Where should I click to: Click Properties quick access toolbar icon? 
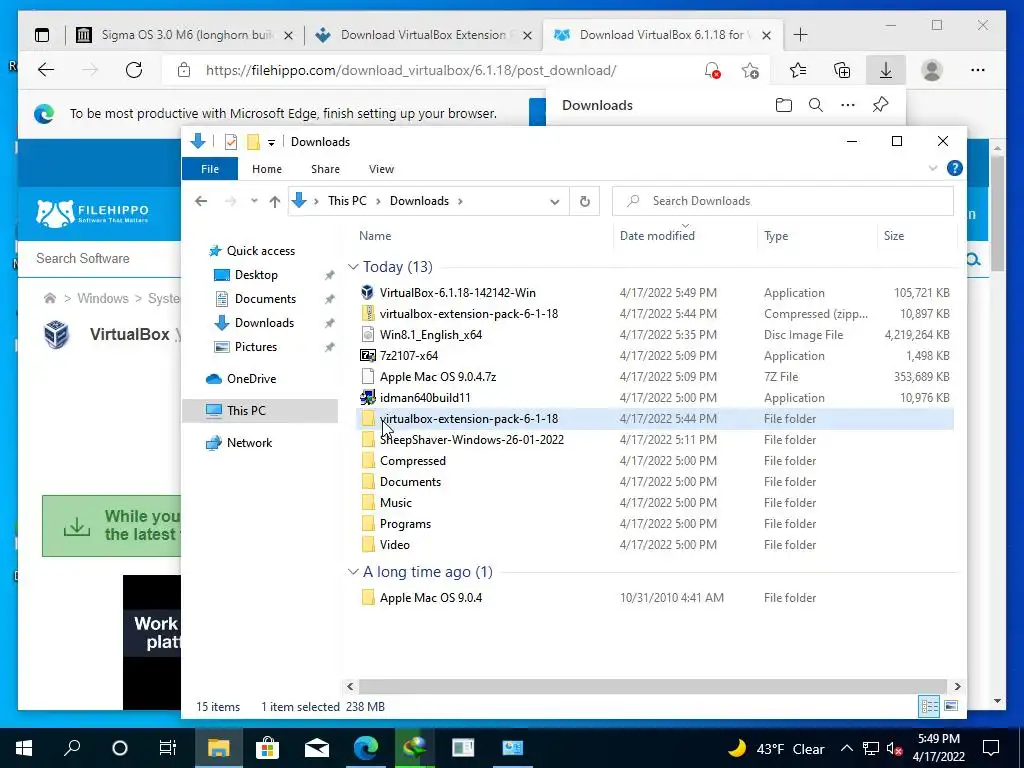231,142
